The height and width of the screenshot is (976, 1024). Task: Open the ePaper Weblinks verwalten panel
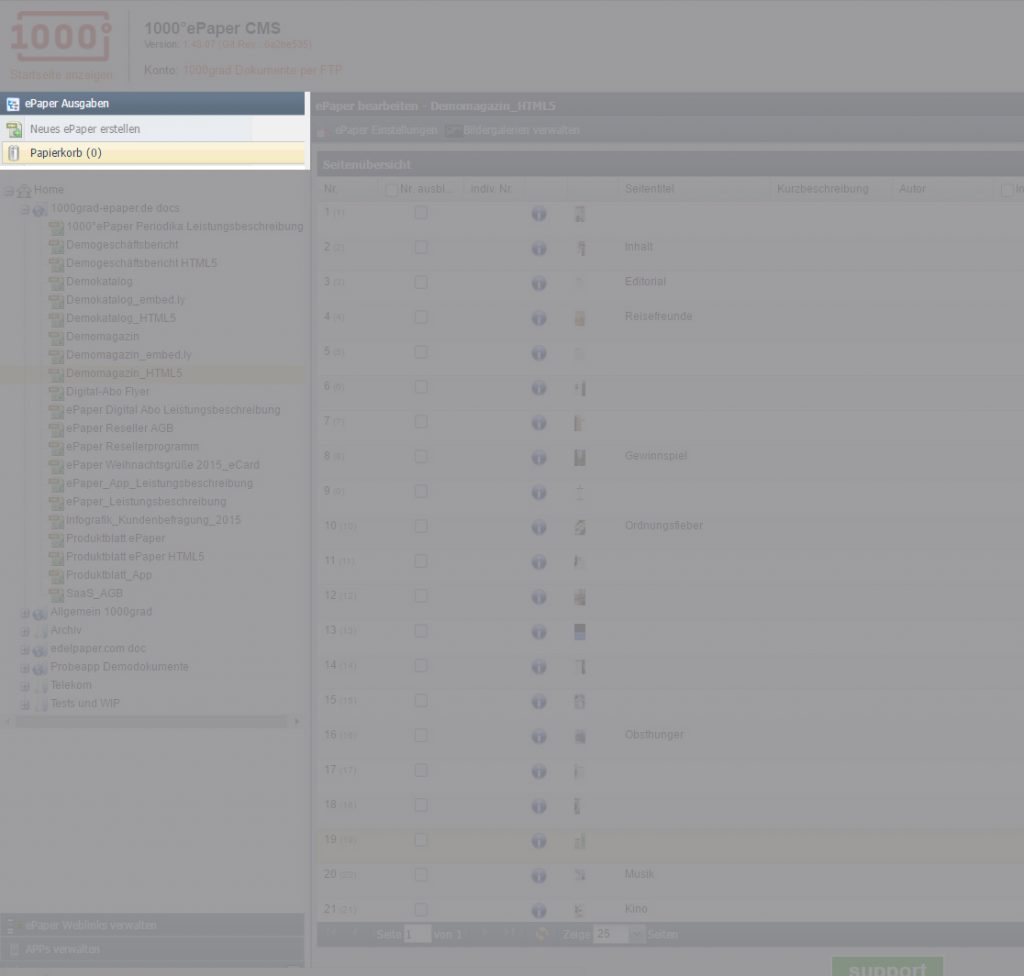(152, 925)
